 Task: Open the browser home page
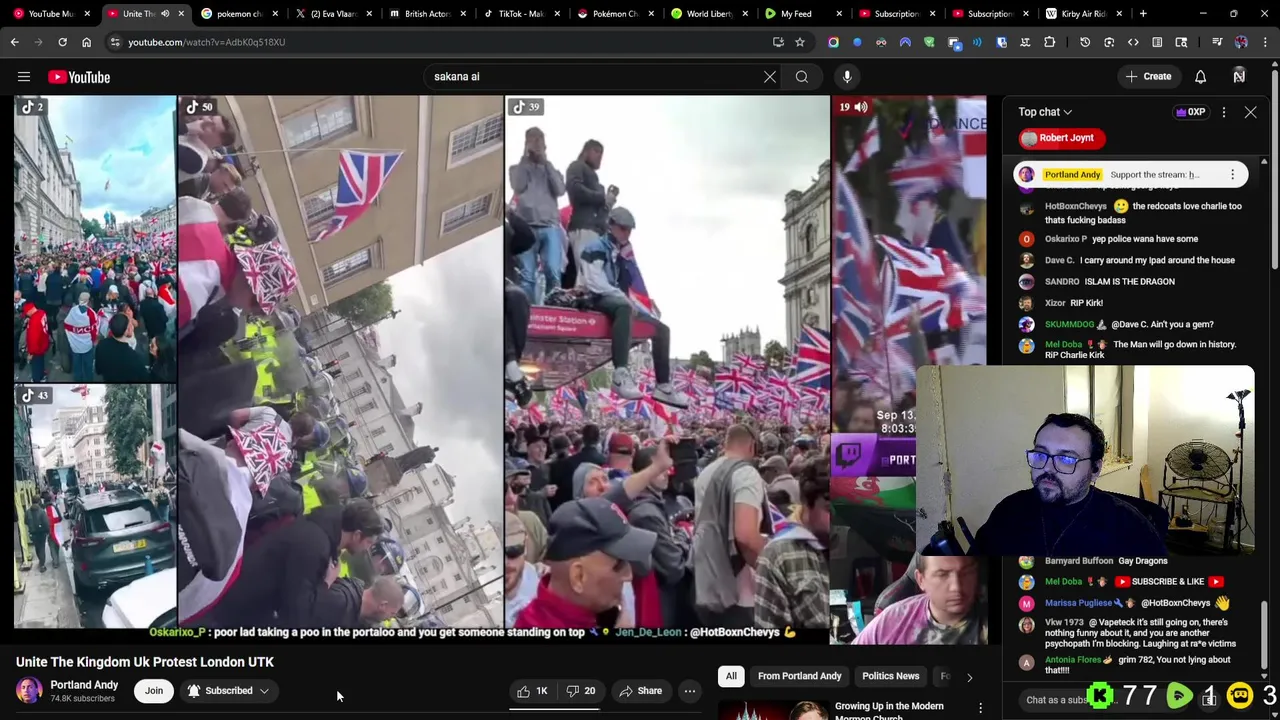[86, 42]
